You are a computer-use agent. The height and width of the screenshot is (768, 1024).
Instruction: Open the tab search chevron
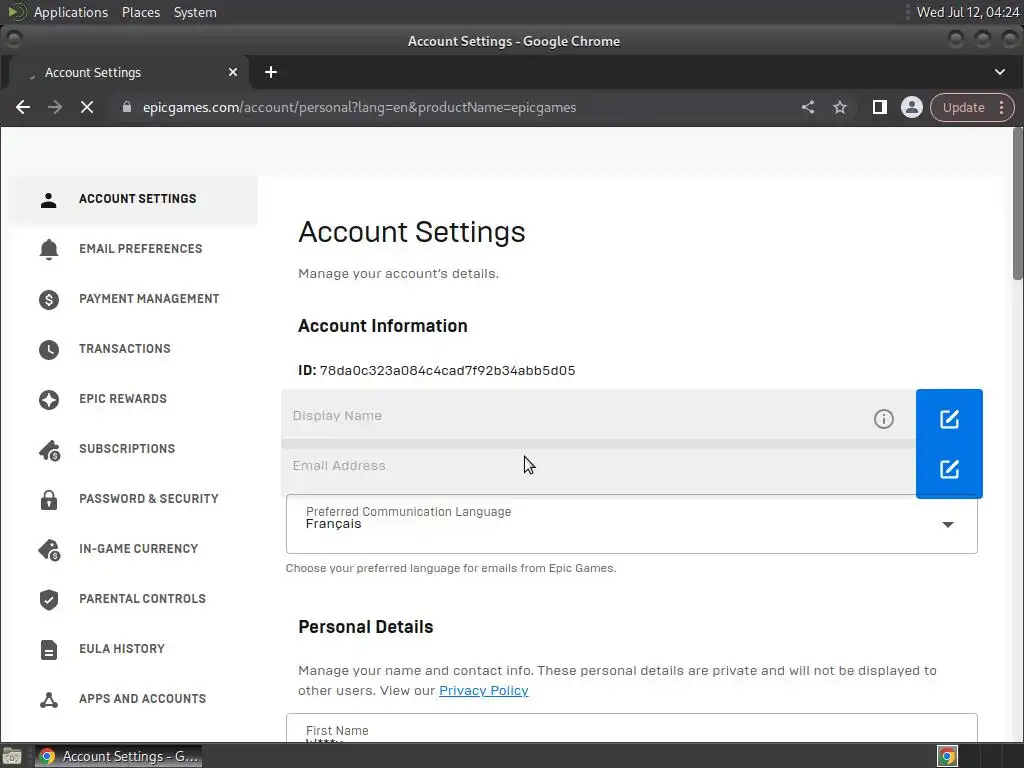tap(1000, 72)
